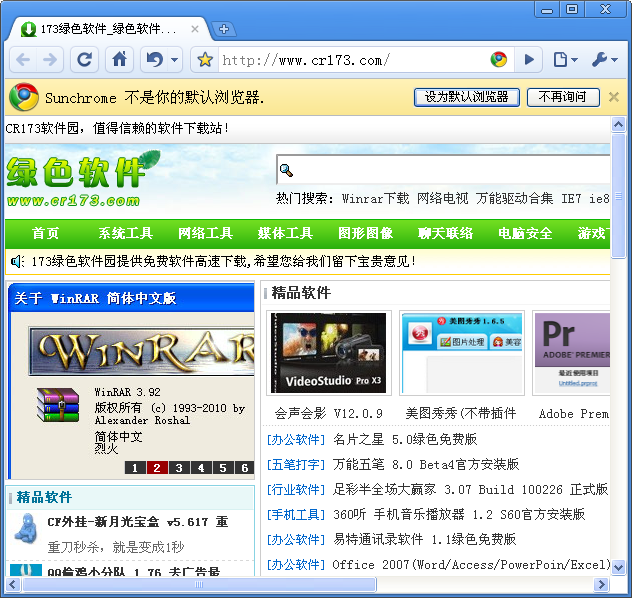Click the browser Back arrow button
Viewport: 632px width, 598px height.
pos(23,60)
